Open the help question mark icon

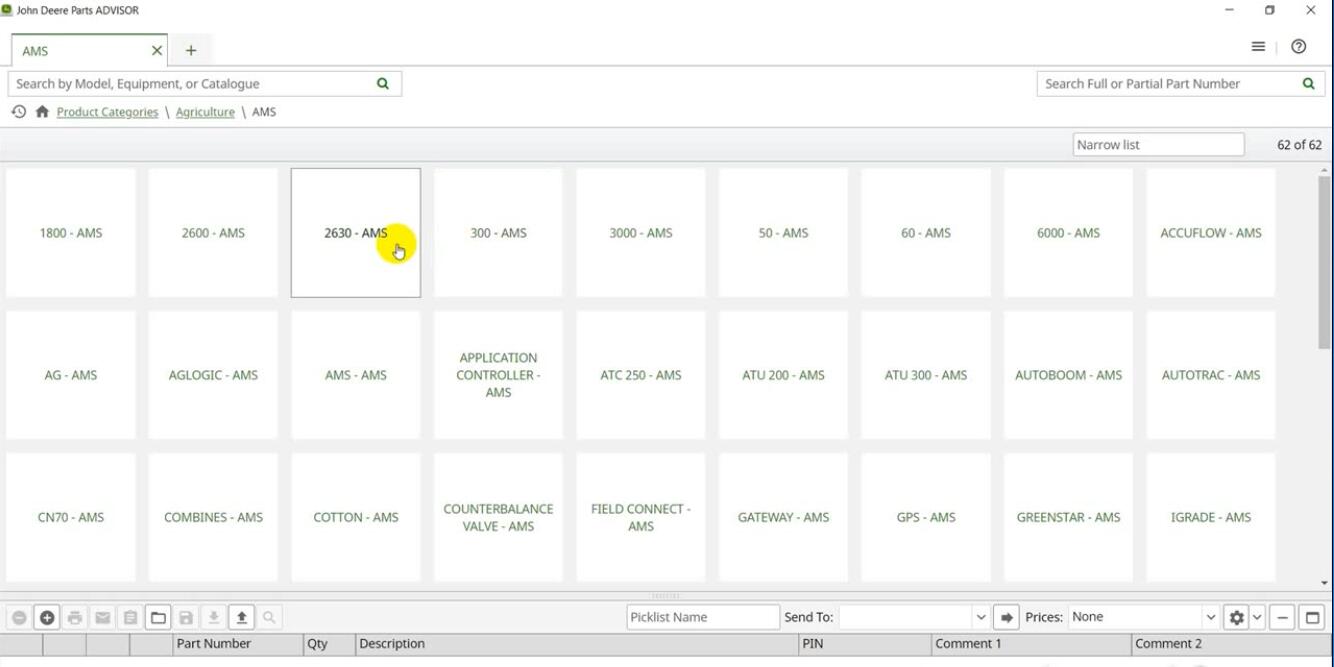(1299, 47)
